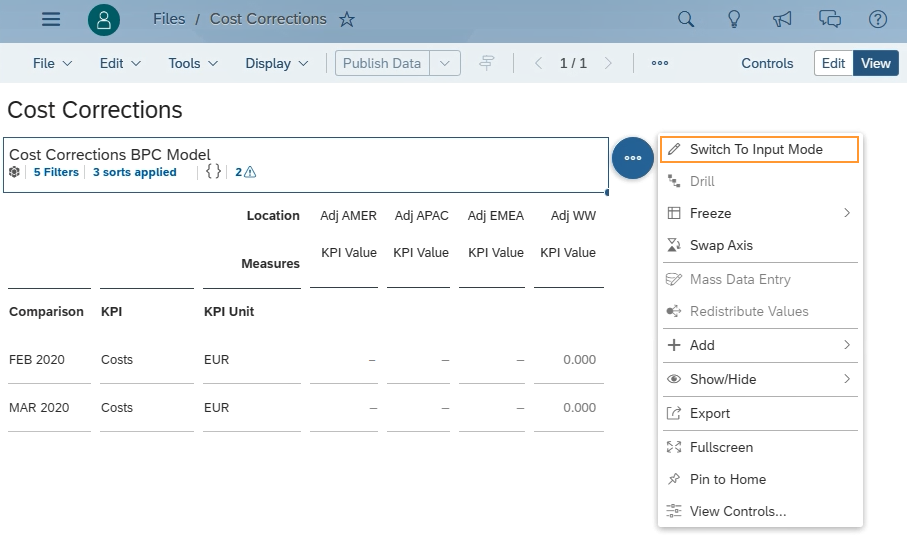The width and height of the screenshot is (907, 541).
Task: Go to Files breadcrumb
Action: [x=169, y=19]
